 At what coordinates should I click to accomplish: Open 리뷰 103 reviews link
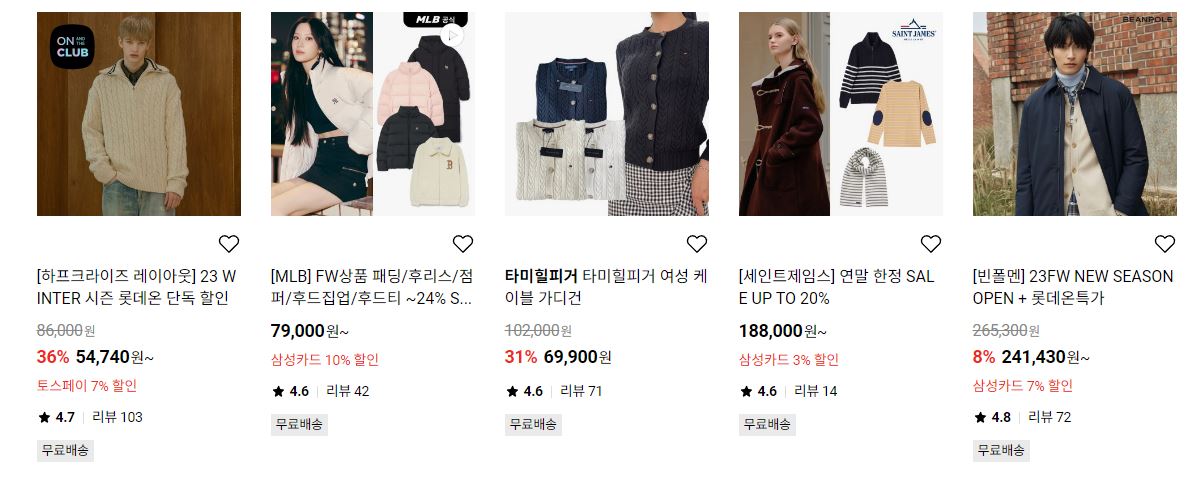coord(118,417)
